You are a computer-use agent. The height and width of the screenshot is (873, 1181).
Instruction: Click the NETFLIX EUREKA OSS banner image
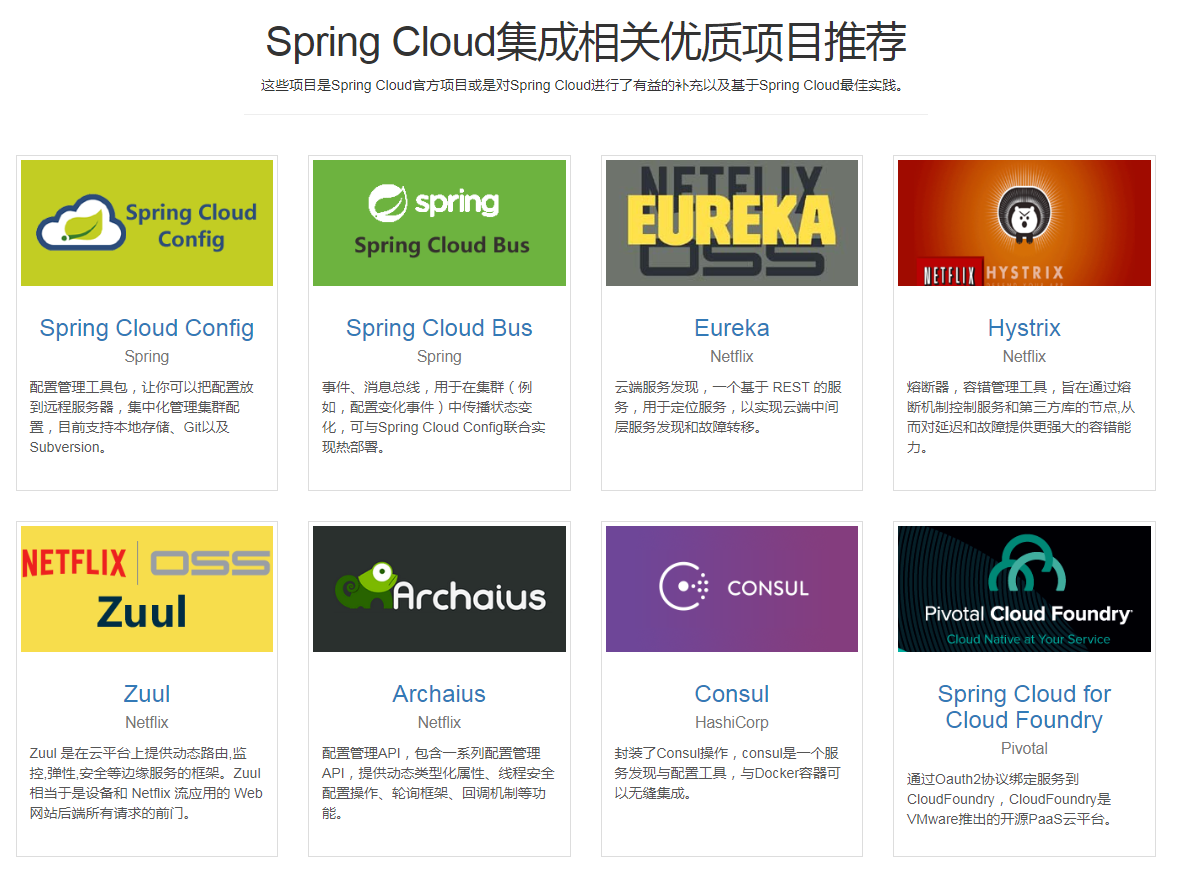tap(731, 222)
